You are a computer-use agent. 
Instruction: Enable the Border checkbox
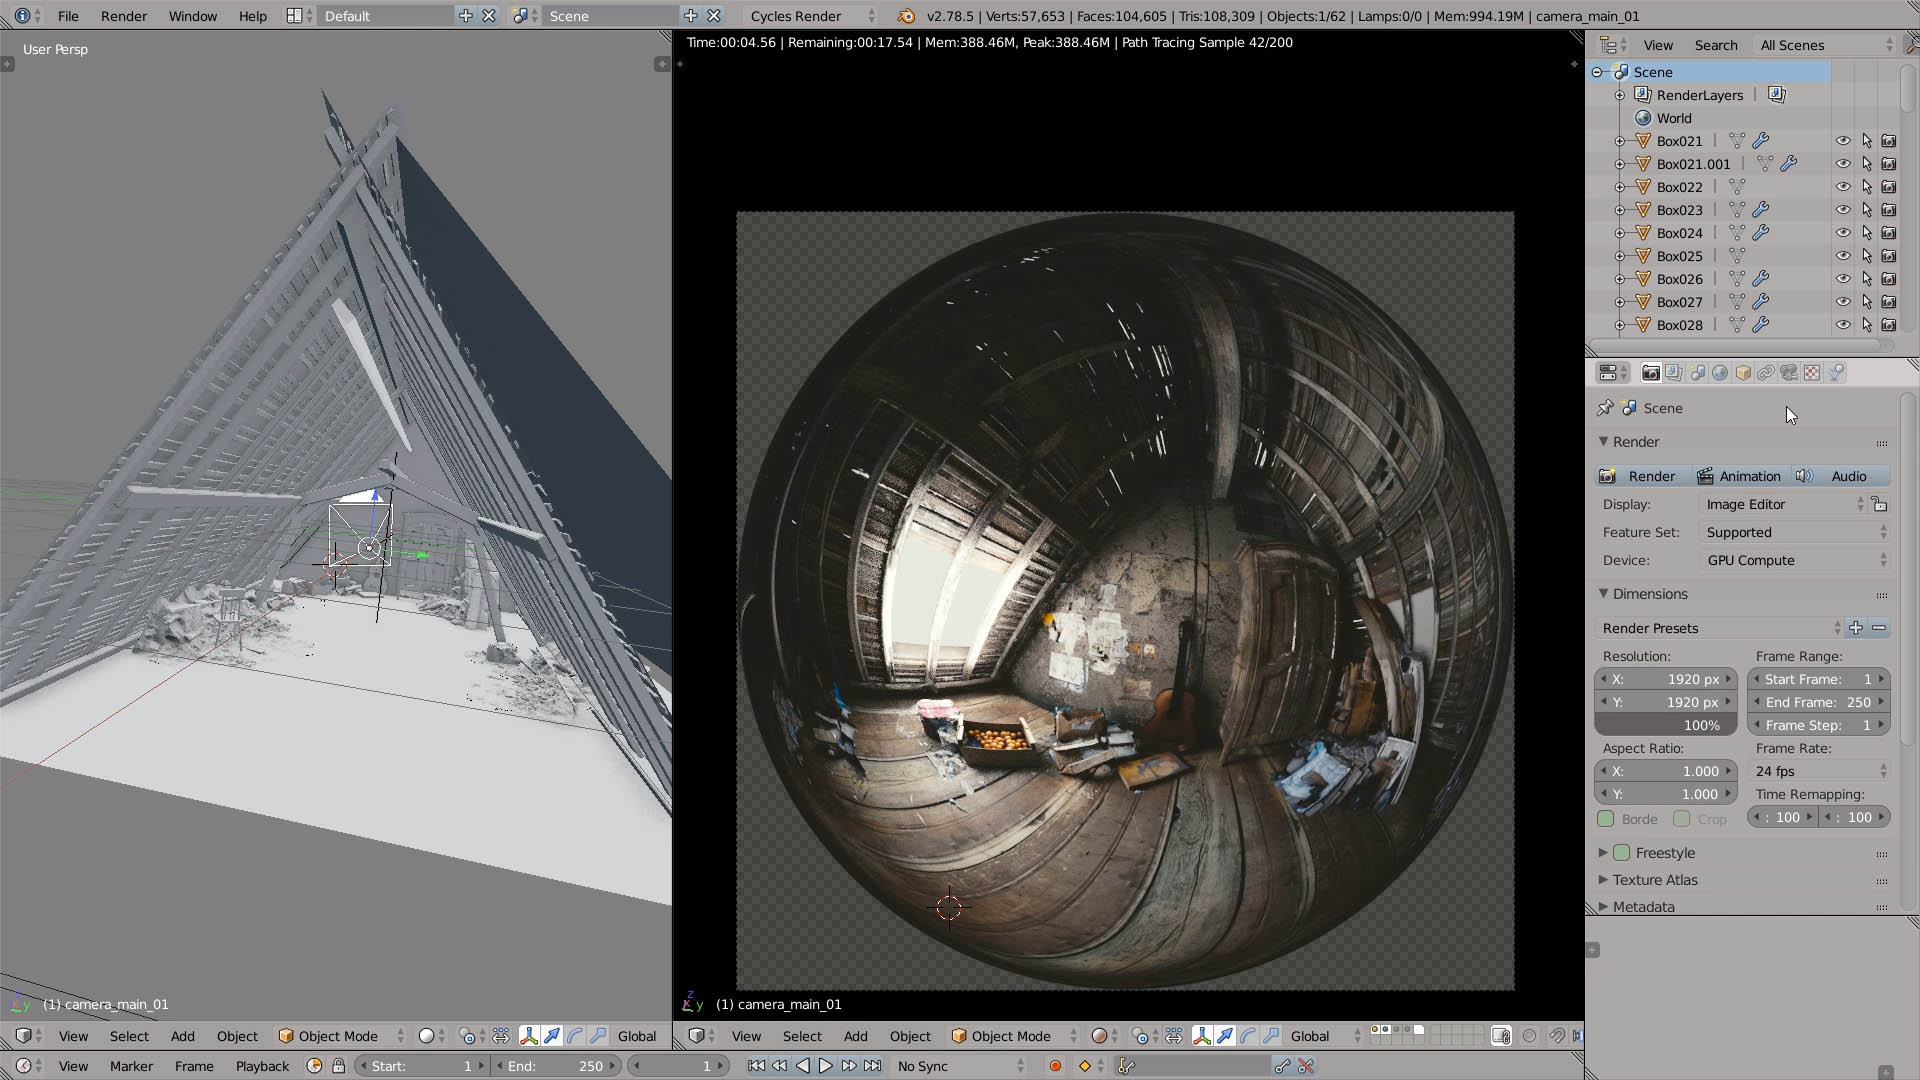tap(1606, 819)
